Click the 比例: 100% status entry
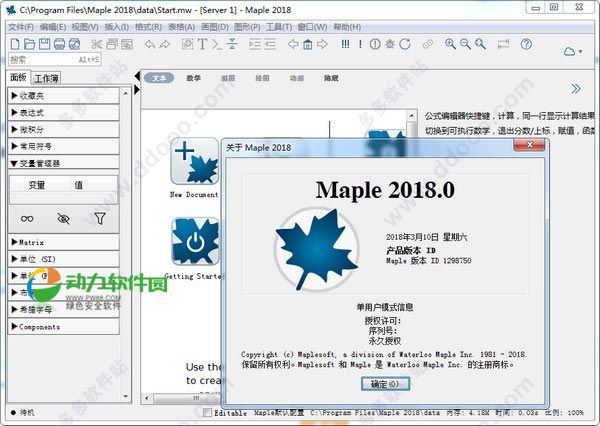 coord(564,413)
